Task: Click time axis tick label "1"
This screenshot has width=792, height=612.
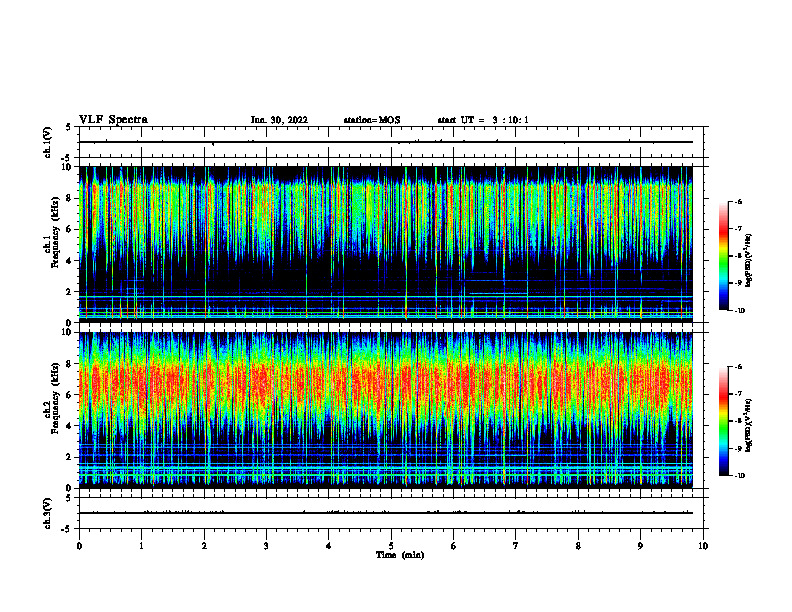Action: (141, 546)
